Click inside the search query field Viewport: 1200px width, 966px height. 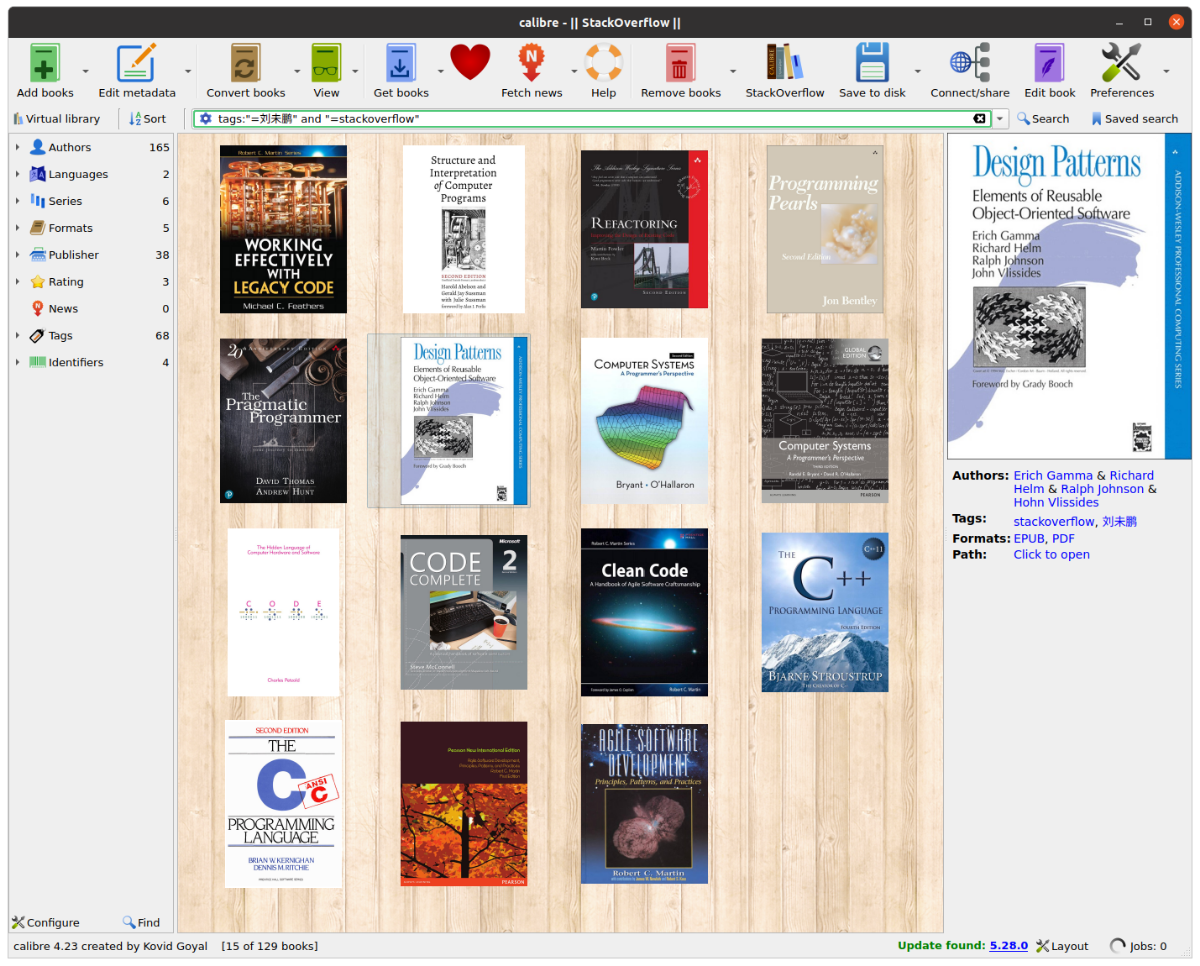pyautogui.click(x=590, y=119)
